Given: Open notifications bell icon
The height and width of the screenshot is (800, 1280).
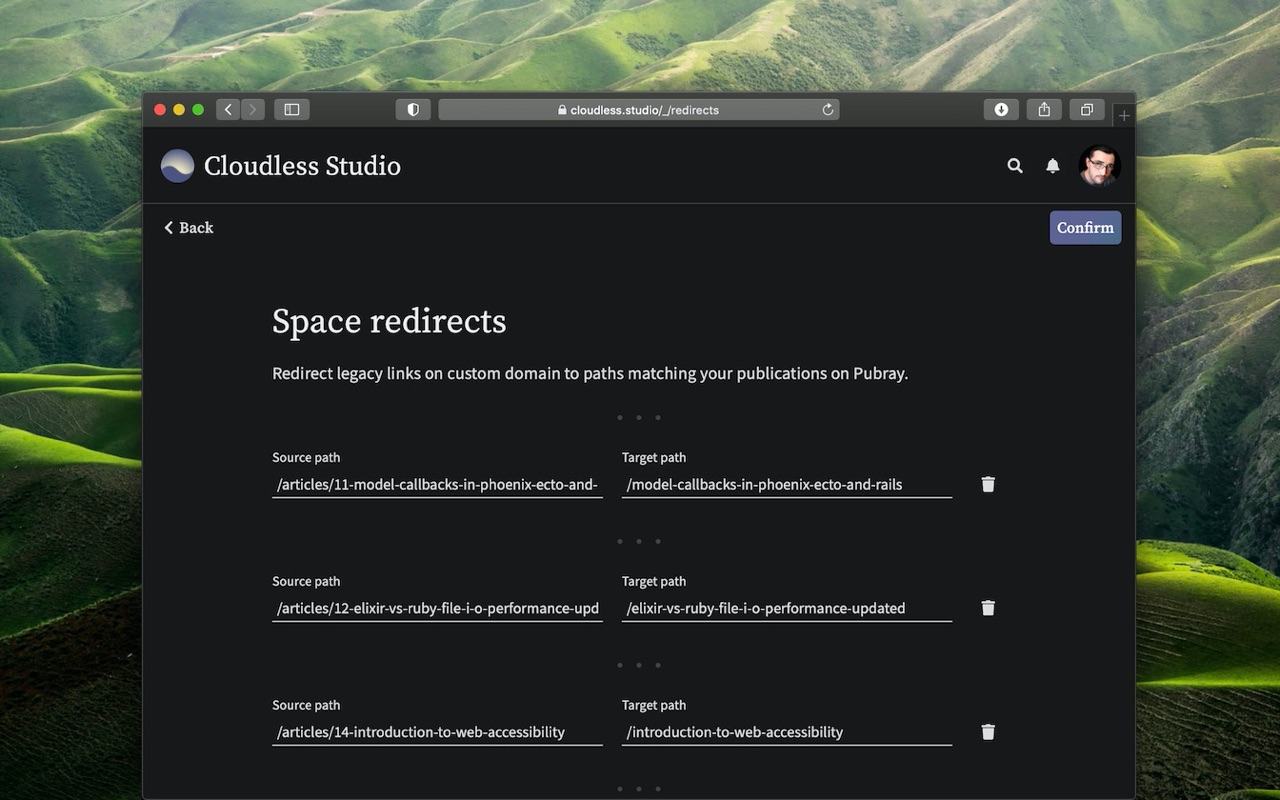Looking at the screenshot, I should (1053, 166).
